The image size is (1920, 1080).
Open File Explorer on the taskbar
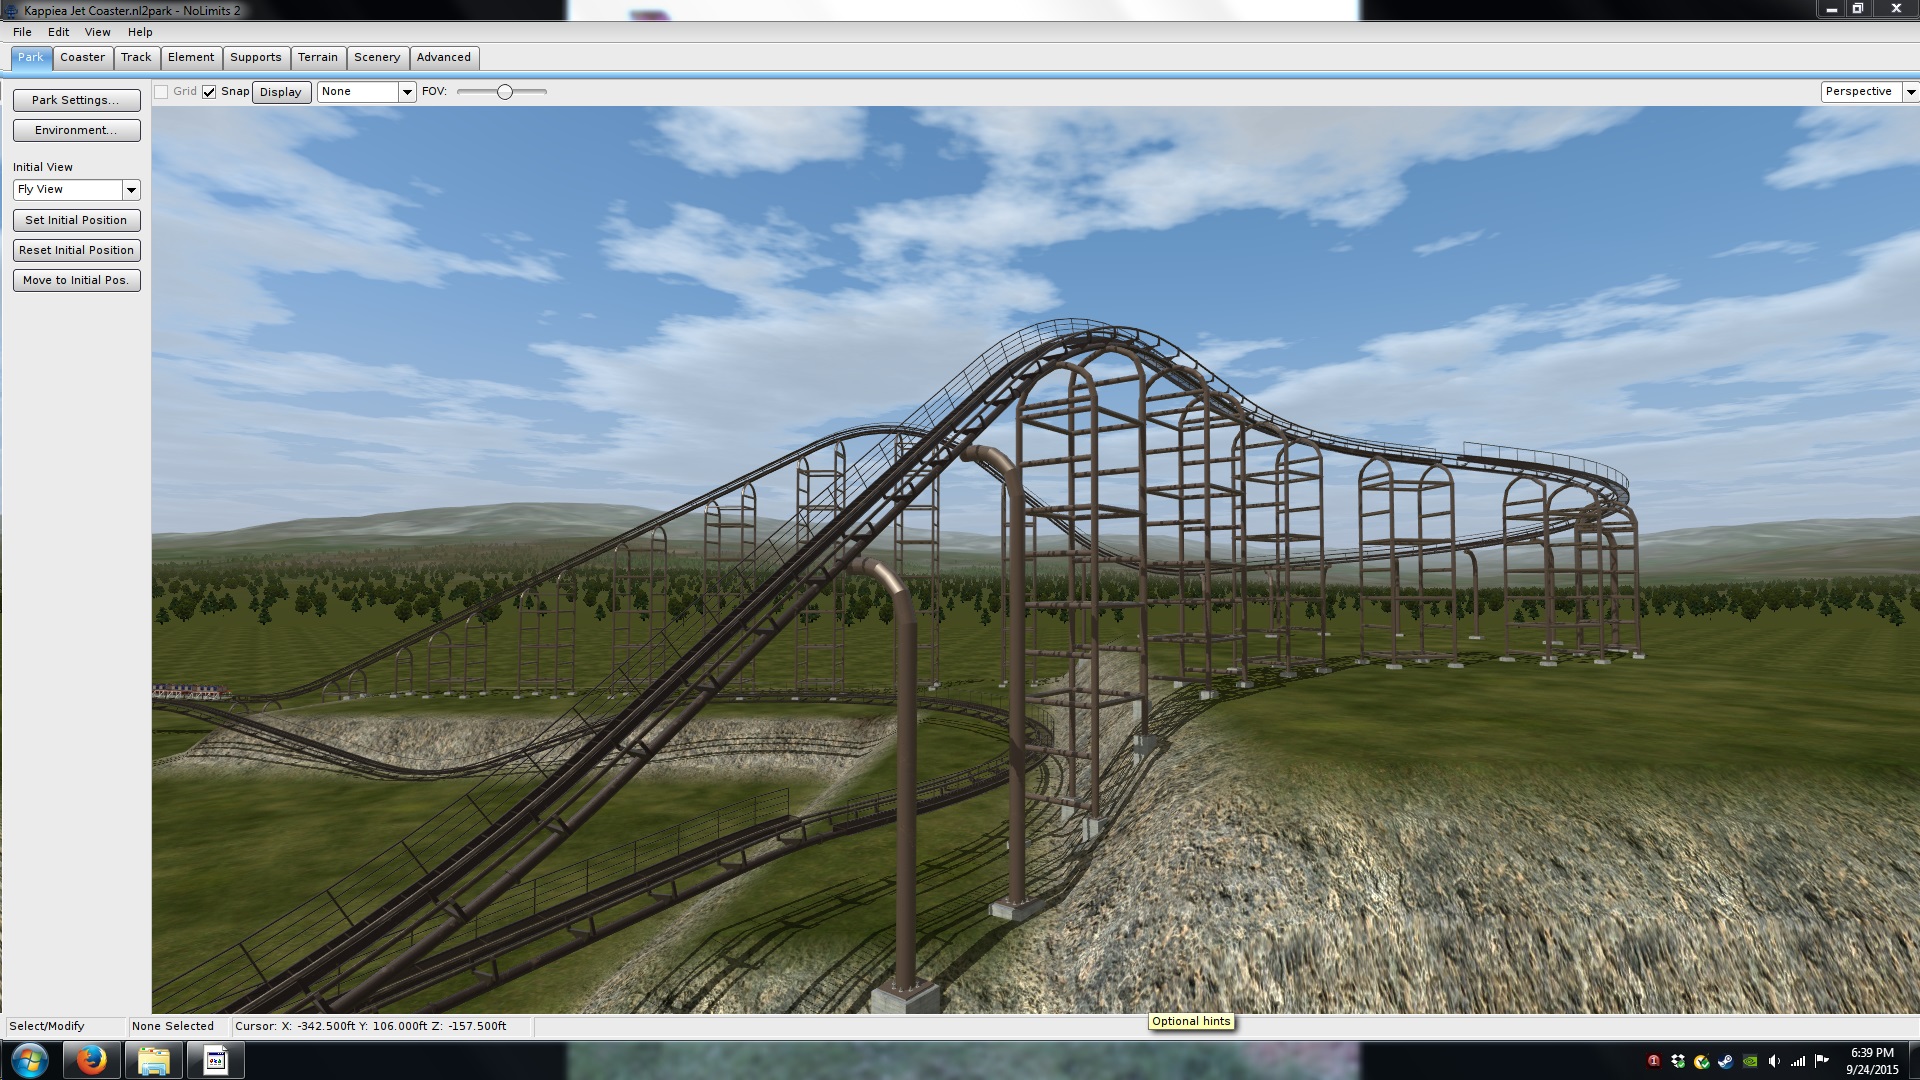coord(153,1060)
